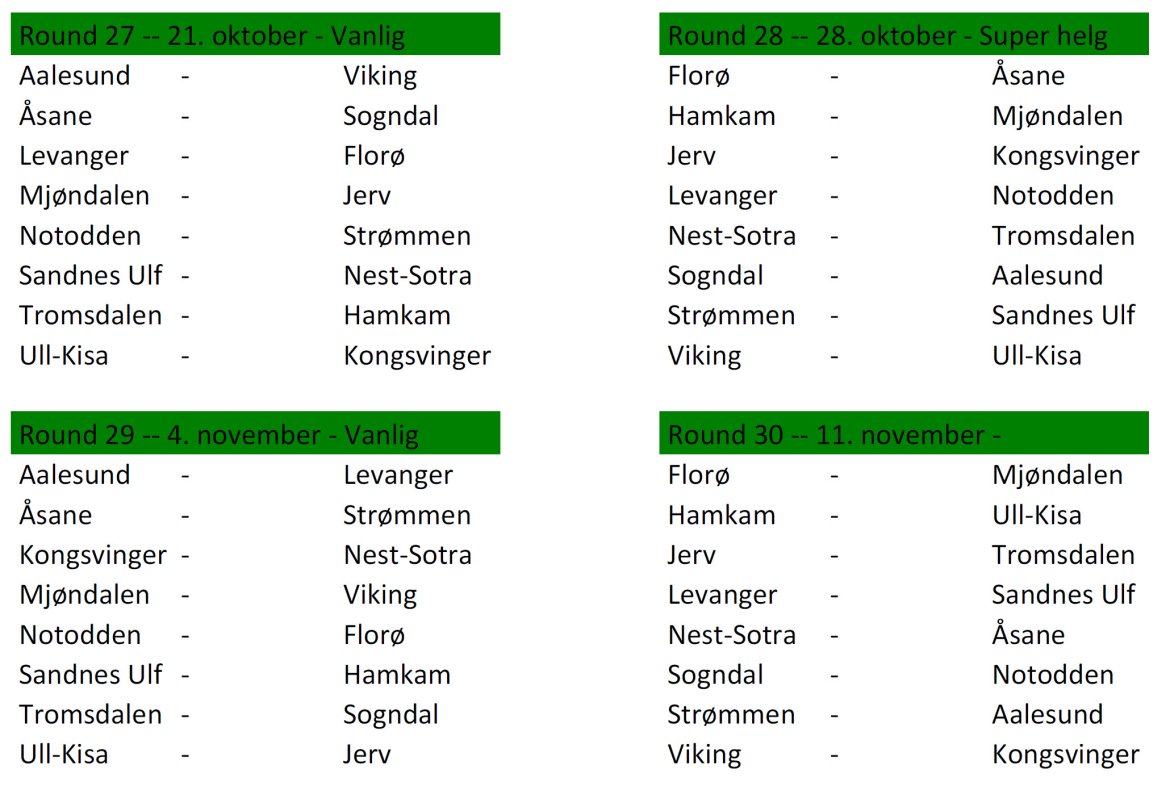The width and height of the screenshot is (1170, 786).
Task: Click Mjøndalen away team in Round 30
Action: (x=1057, y=475)
